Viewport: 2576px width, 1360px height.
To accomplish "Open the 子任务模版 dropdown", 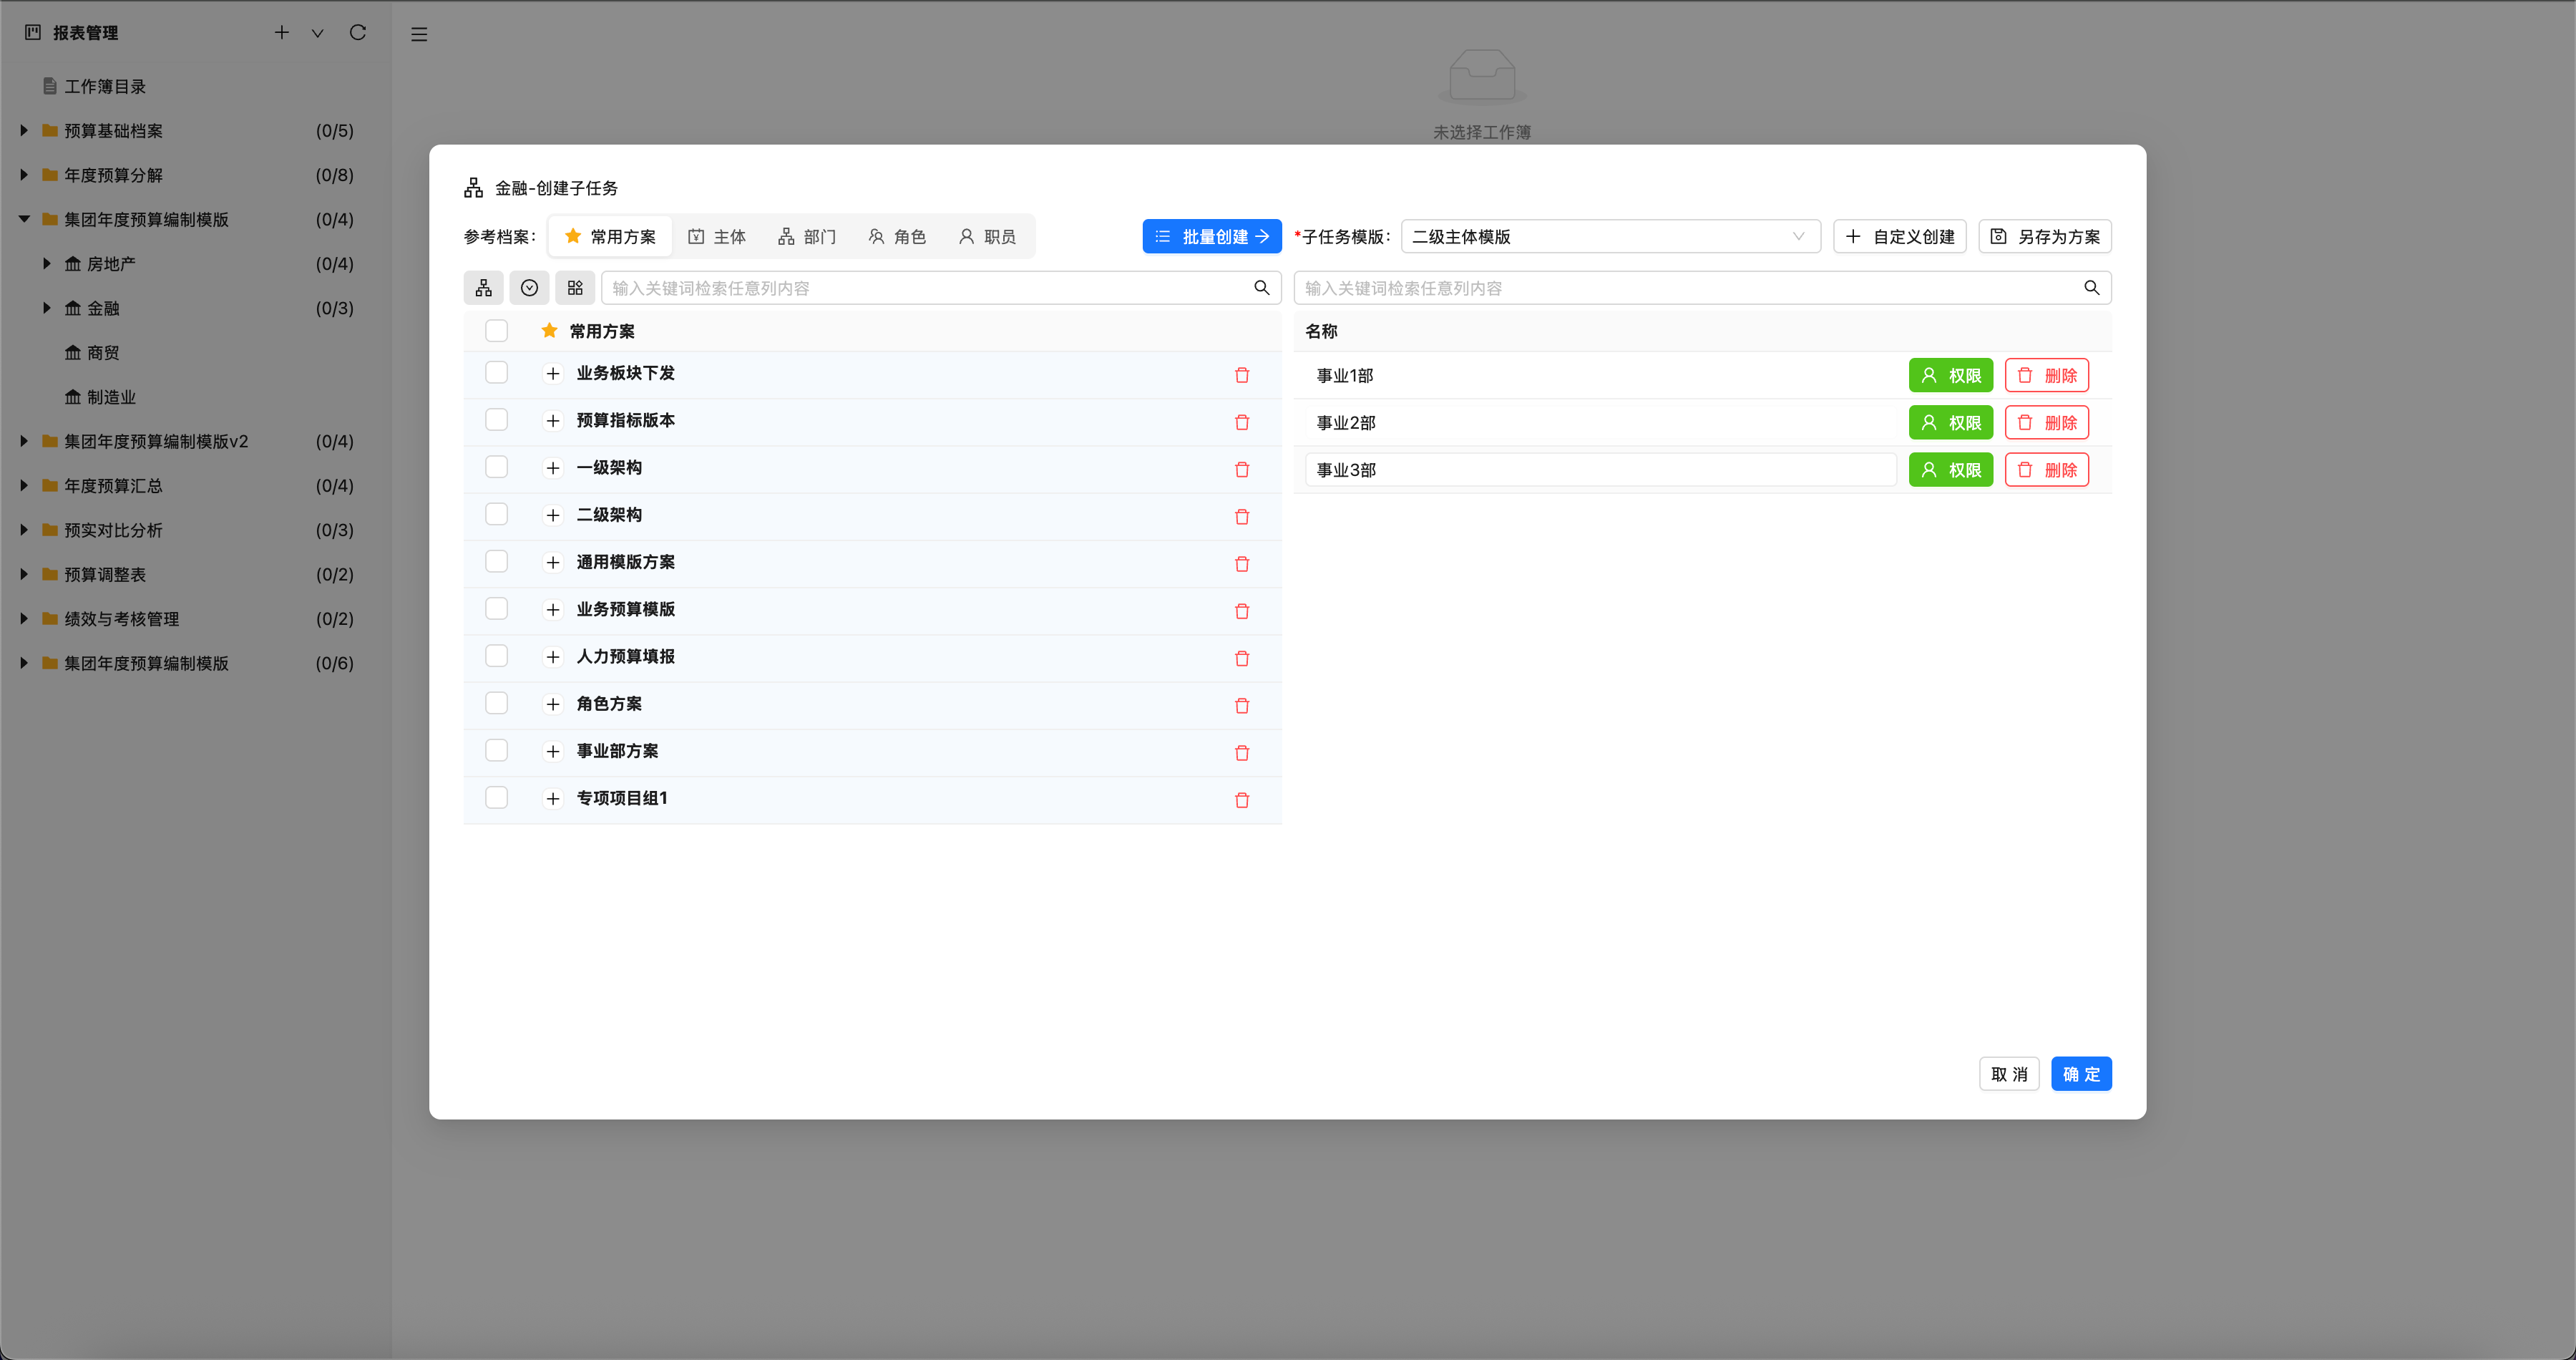I will pos(1610,237).
